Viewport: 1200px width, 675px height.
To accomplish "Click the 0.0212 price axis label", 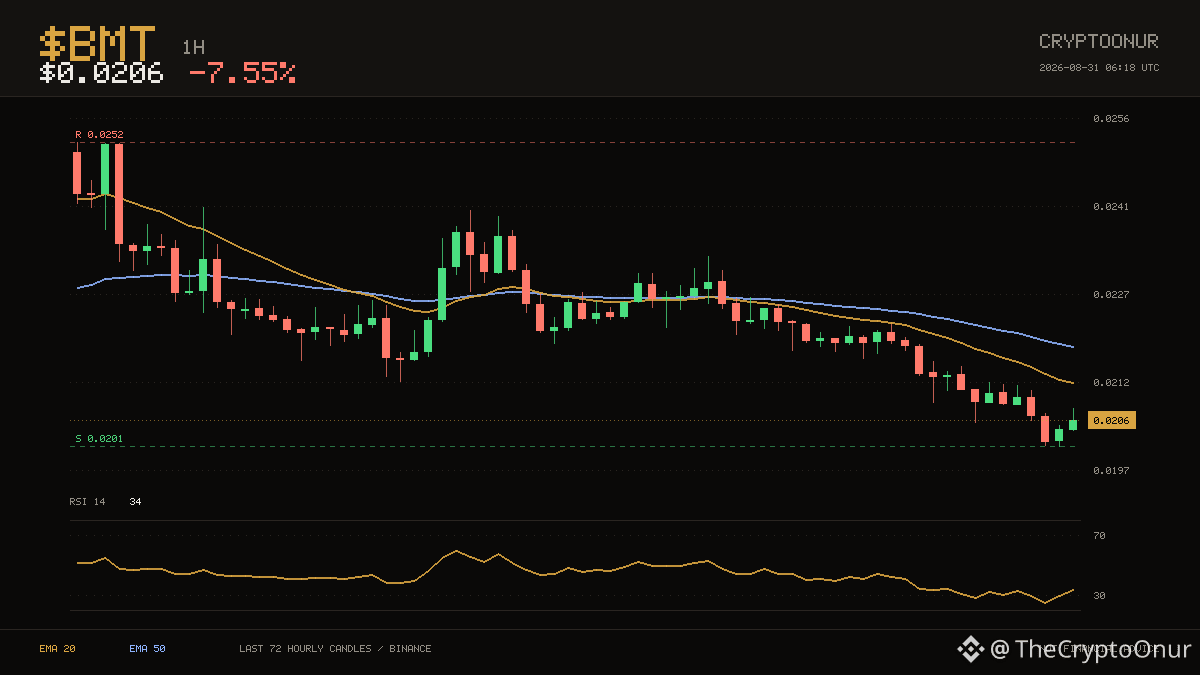I will tap(1111, 382).
